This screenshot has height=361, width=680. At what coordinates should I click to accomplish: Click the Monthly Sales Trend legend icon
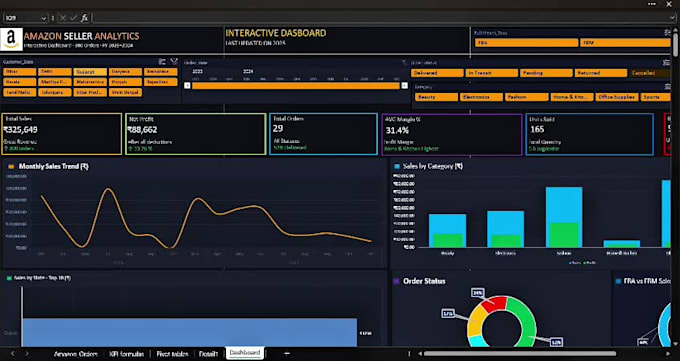click(11, 167)
